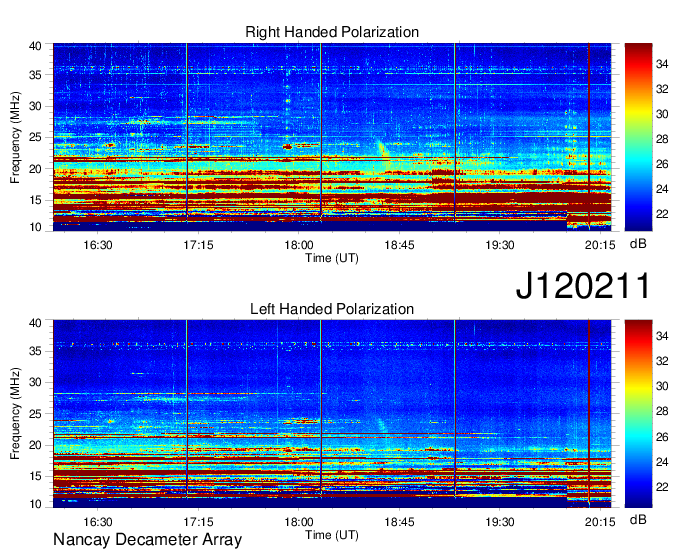Select the "J120211" observation label
The image size is (680, 552).
(x=583, y=286)
